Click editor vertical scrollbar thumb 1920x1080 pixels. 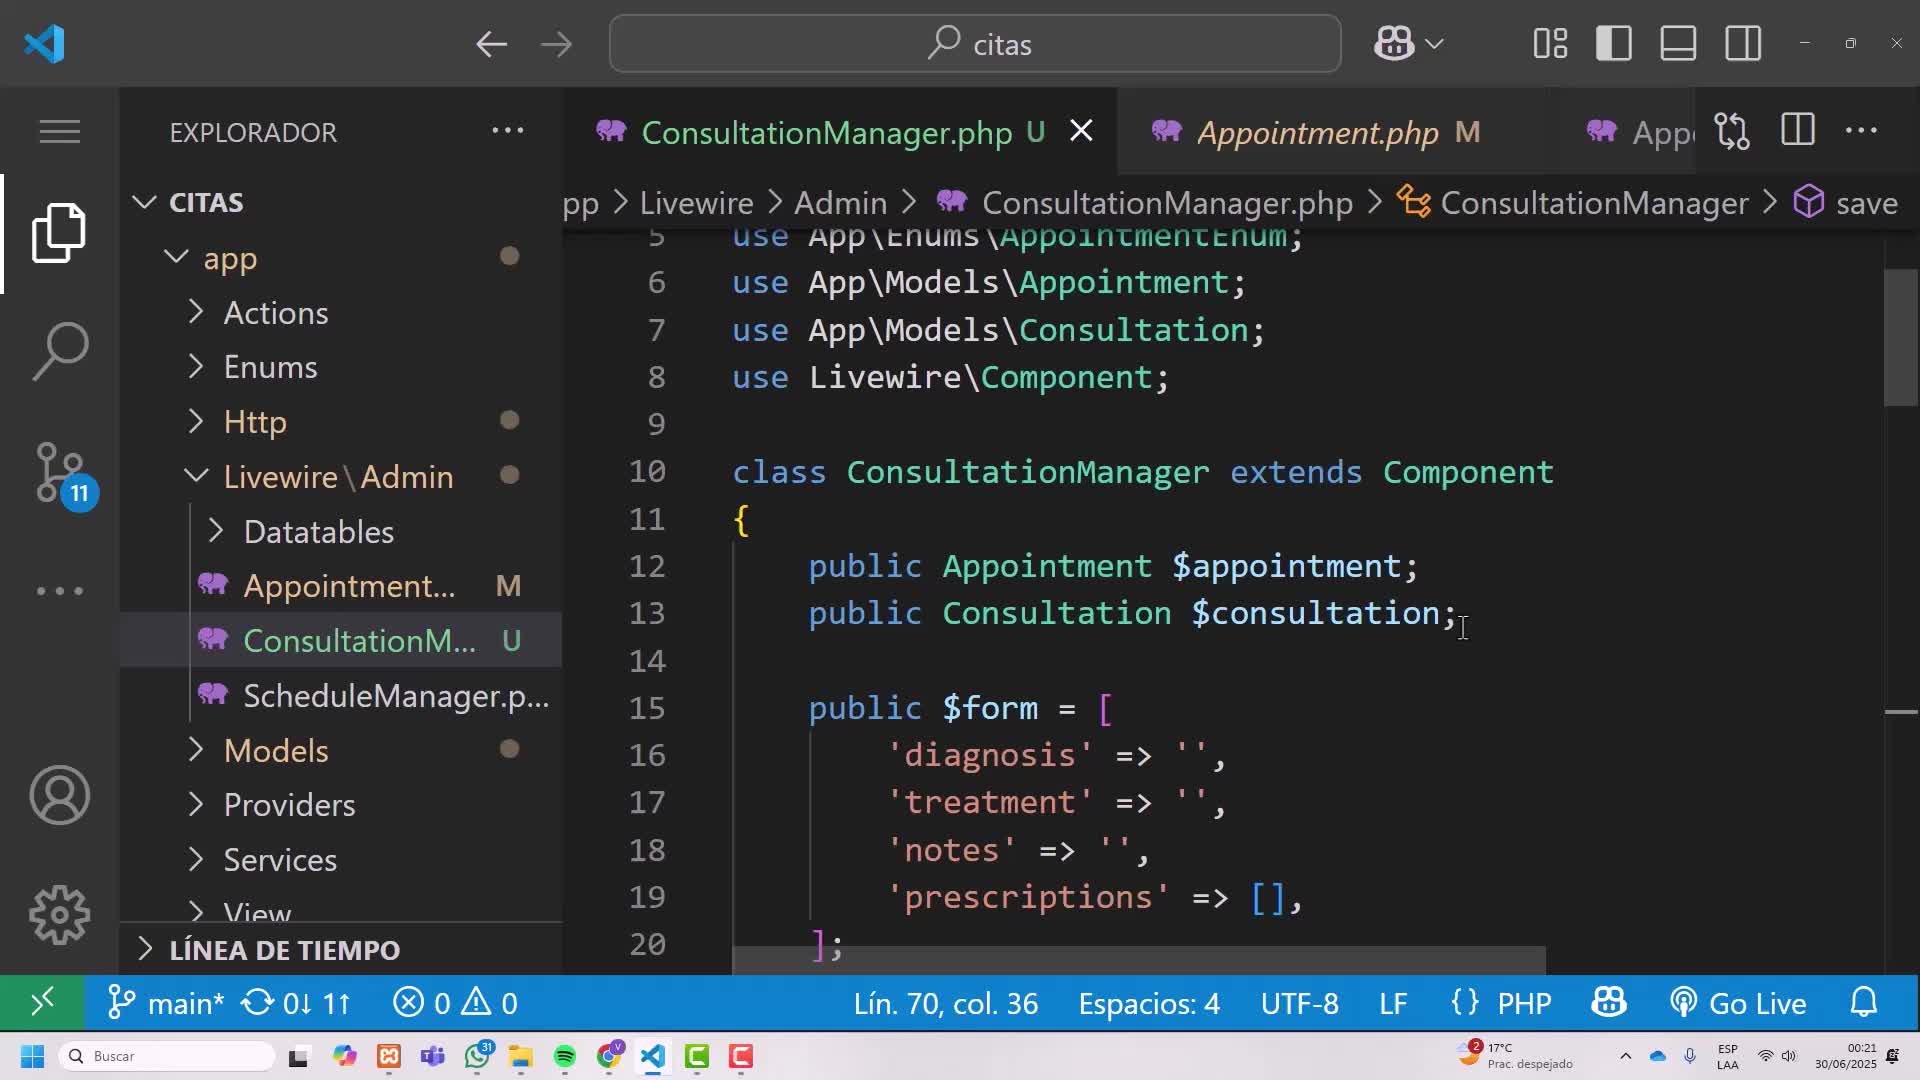[x=1900, y=337]
